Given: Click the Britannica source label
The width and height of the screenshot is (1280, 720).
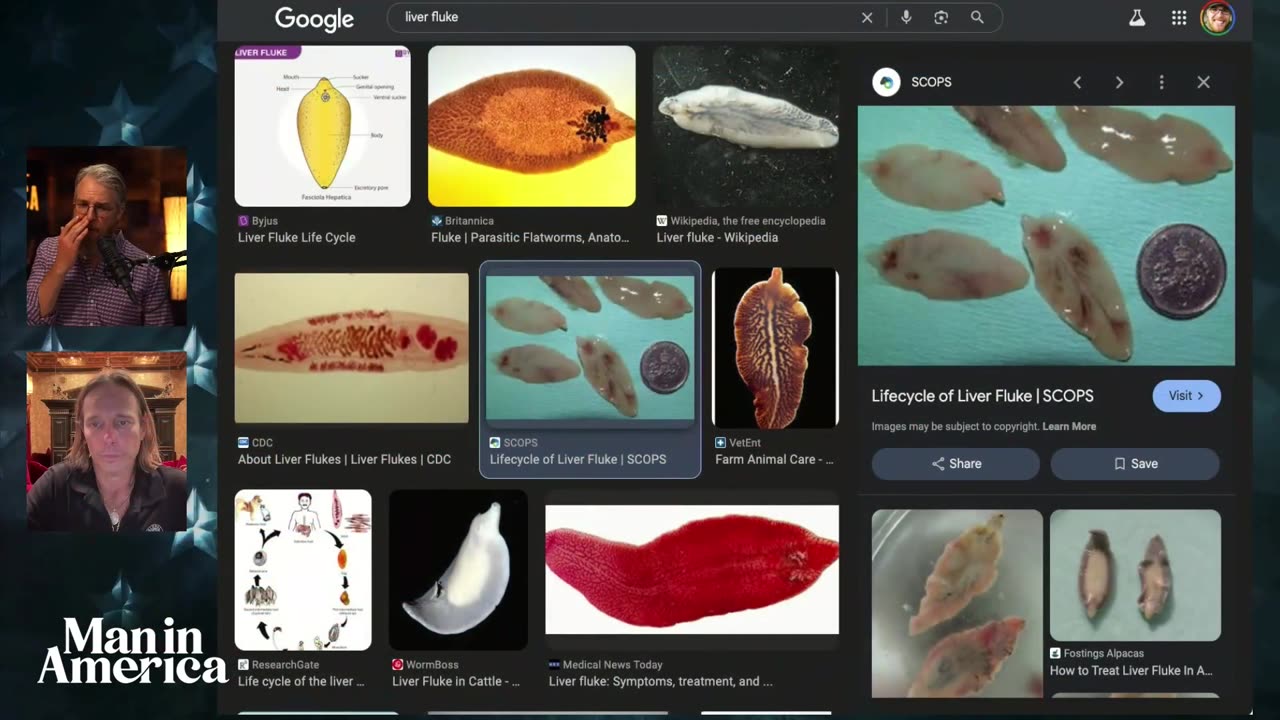Looking at the screenshot, I should tap(469, 221).
